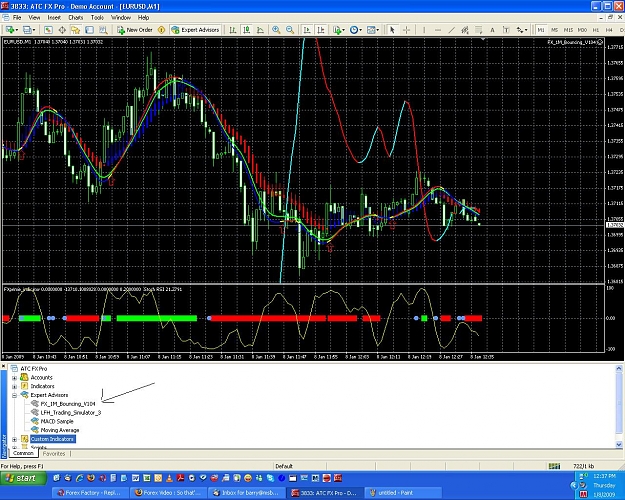Open Forex Factory taskbar window
The image size is (625, 500).
pos(90,493)
